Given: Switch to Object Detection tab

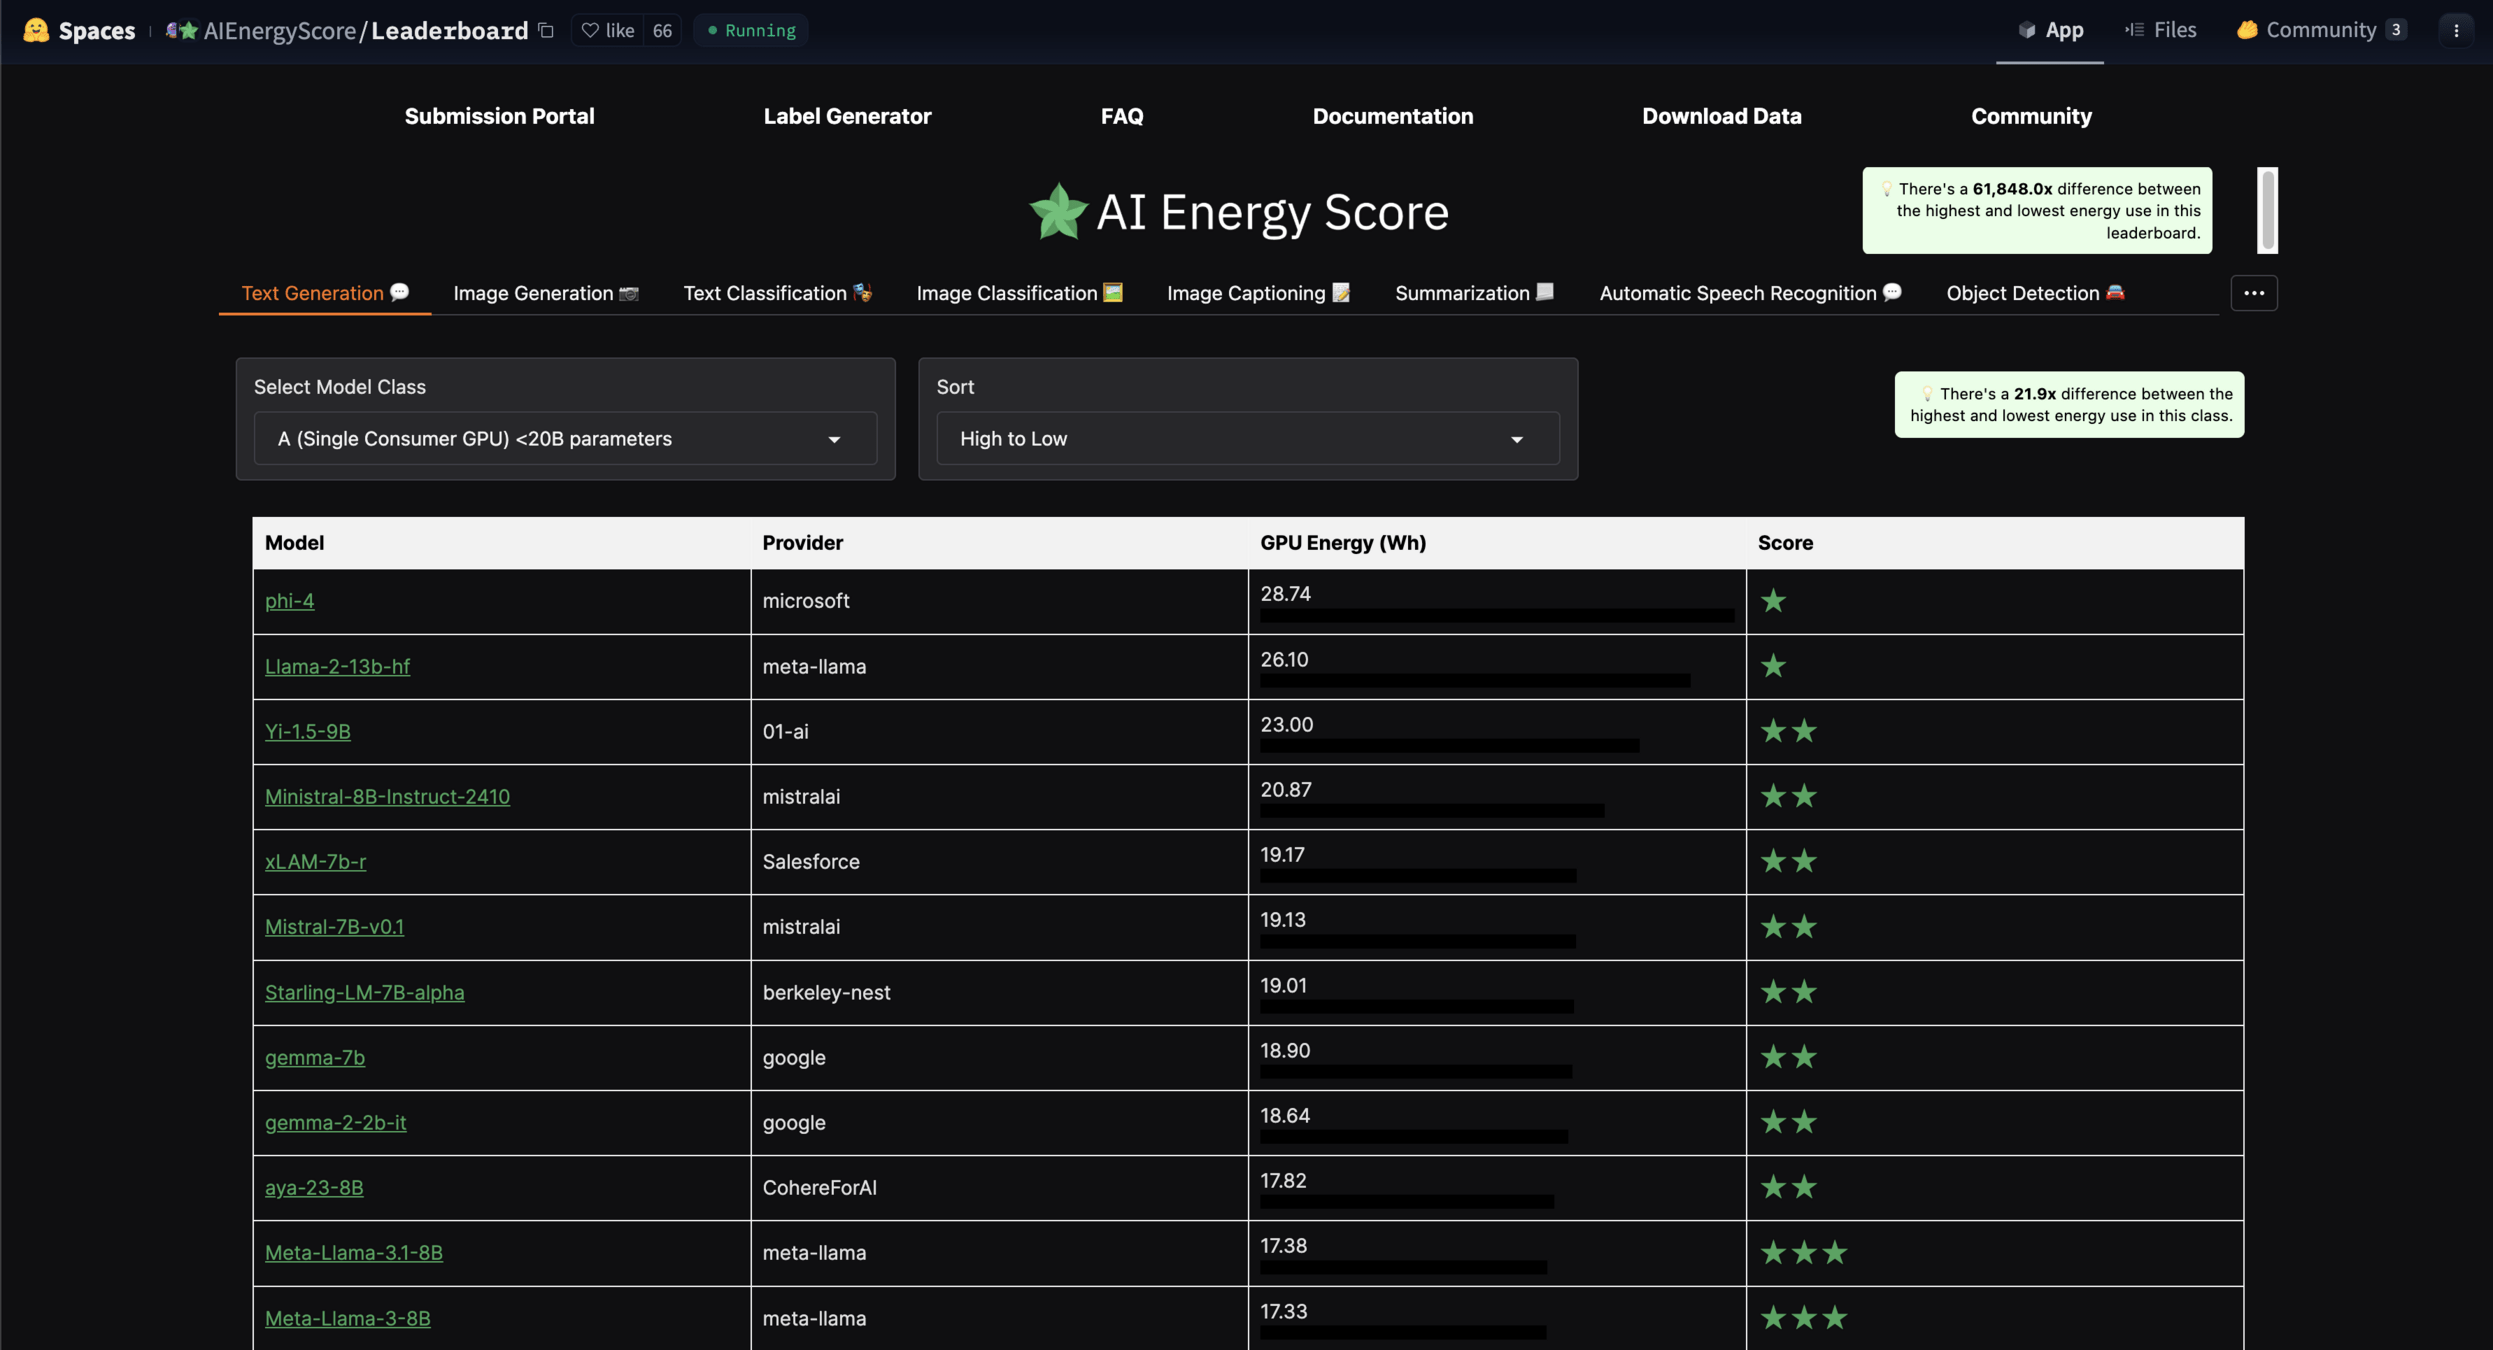Looking at the screenshot, I should pos(2034,293).
